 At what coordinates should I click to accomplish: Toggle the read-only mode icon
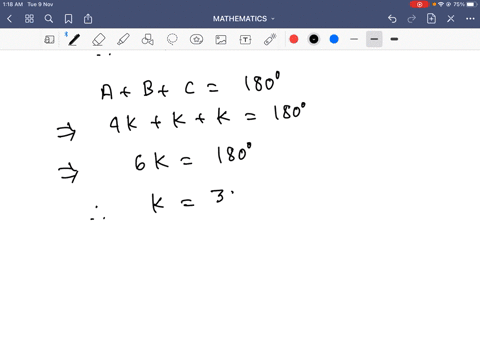(49, 40)
